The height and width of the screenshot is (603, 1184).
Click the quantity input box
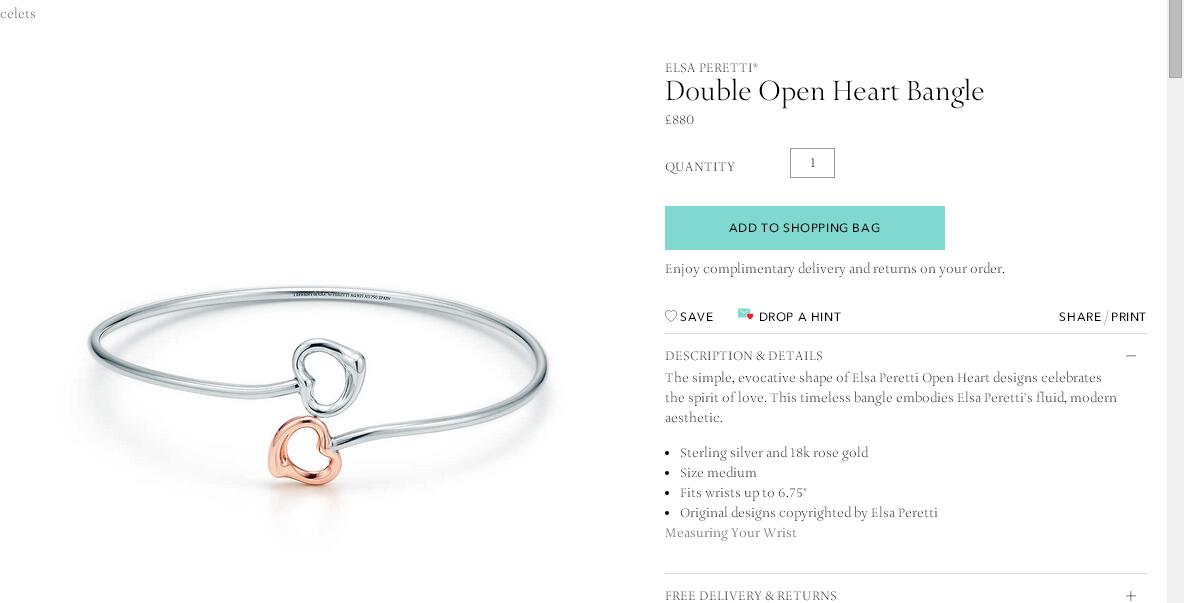click(812, 163)
